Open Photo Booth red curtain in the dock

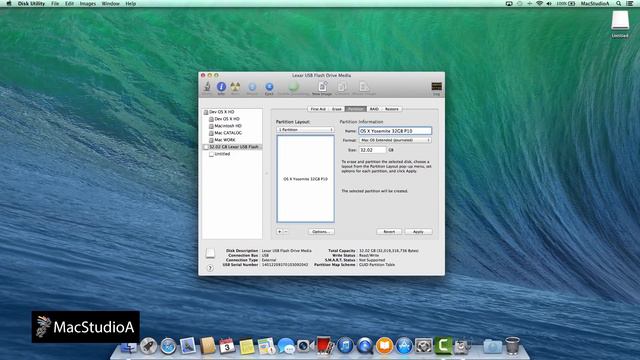tap(325, 345)
